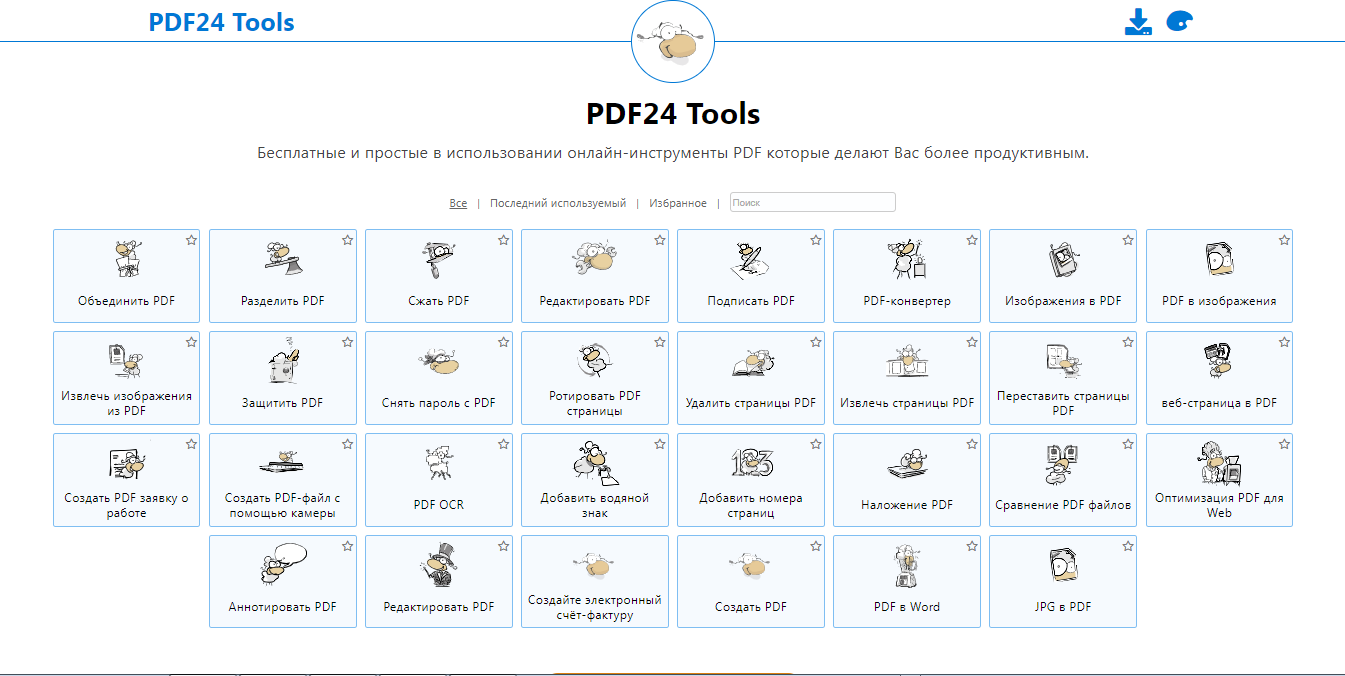Click the Удалить страницы PDF icon
Image resolution: width=1345 pixels, height=676 pixels.
point(751,362)
